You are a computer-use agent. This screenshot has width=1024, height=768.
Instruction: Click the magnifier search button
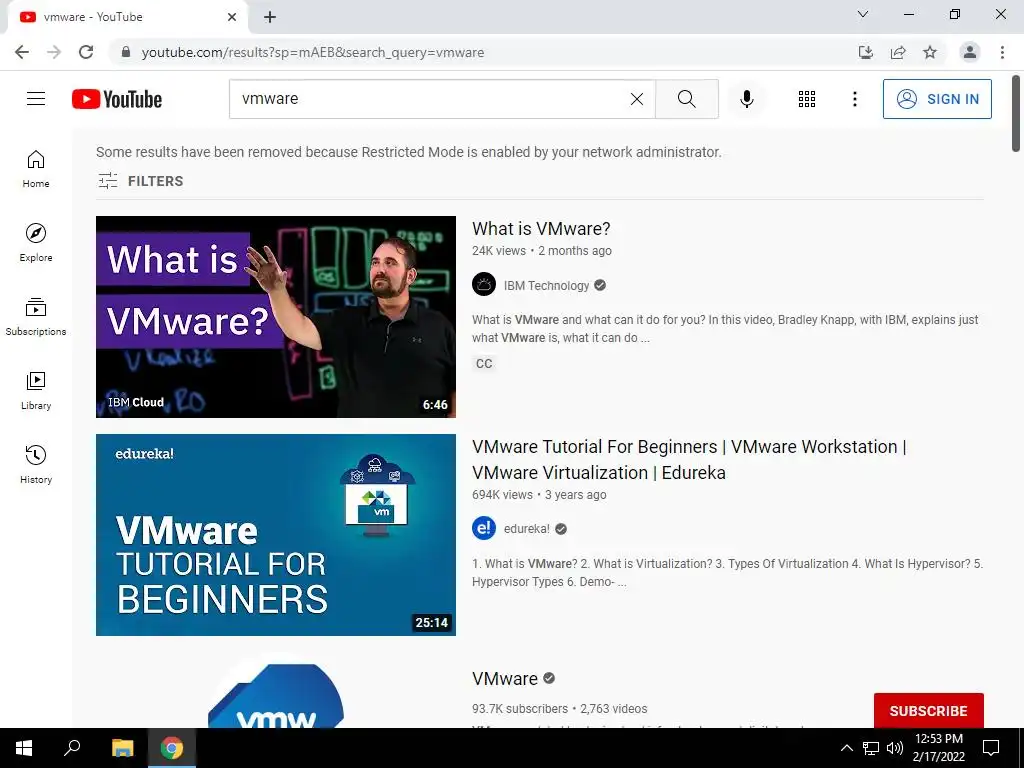pos(686,99)
